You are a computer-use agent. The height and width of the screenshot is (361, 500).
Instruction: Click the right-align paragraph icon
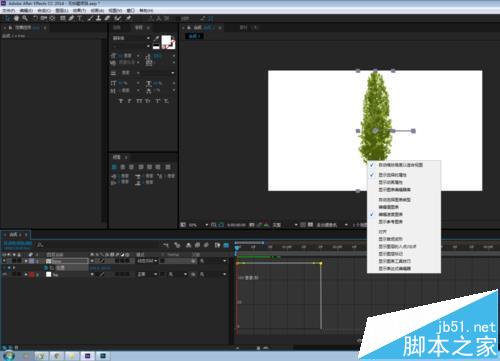[132, 167]
